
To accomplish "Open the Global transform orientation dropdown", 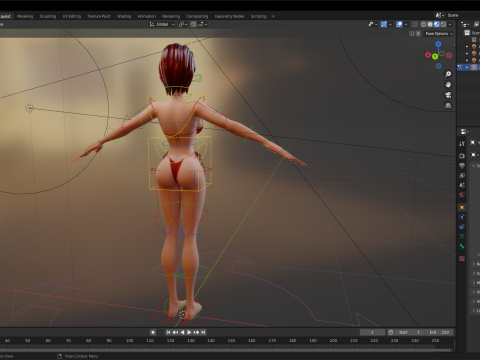I will 162,24.
